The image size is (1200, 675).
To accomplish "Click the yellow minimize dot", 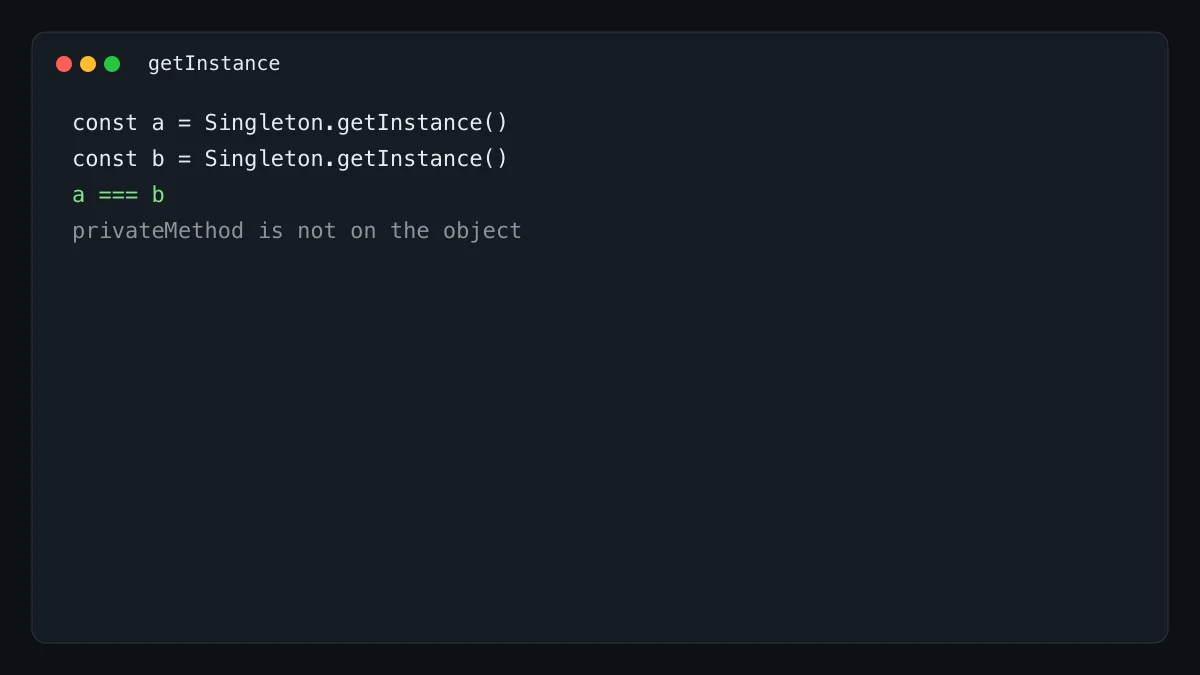I will point(88,64).
